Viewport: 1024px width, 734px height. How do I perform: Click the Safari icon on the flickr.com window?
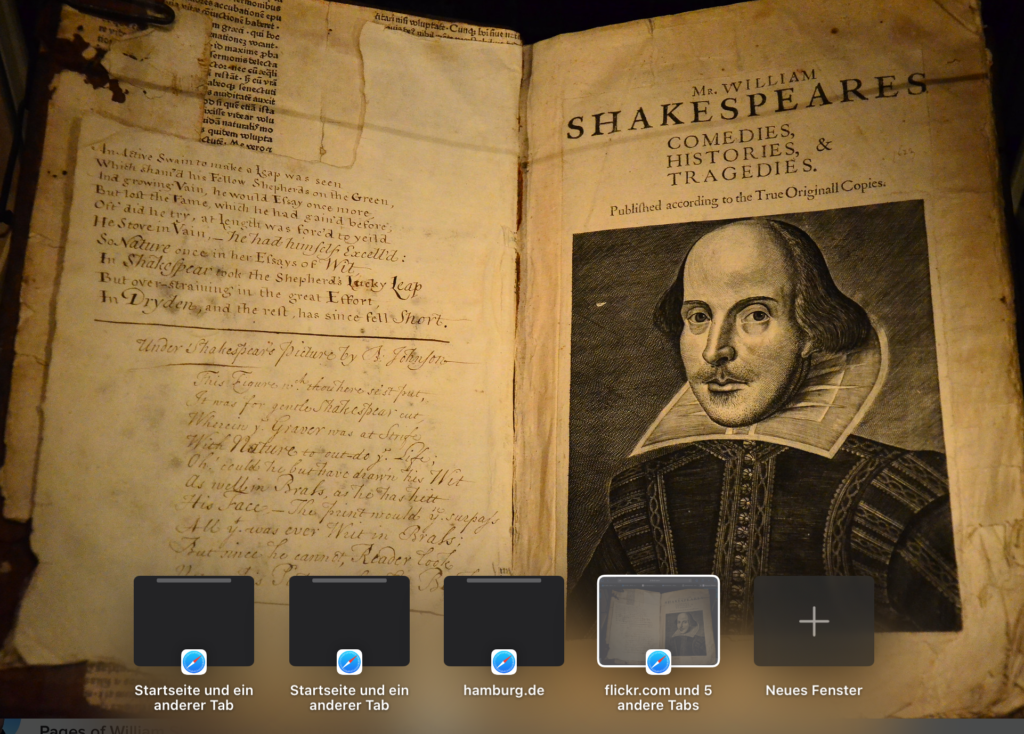point(658,661)
